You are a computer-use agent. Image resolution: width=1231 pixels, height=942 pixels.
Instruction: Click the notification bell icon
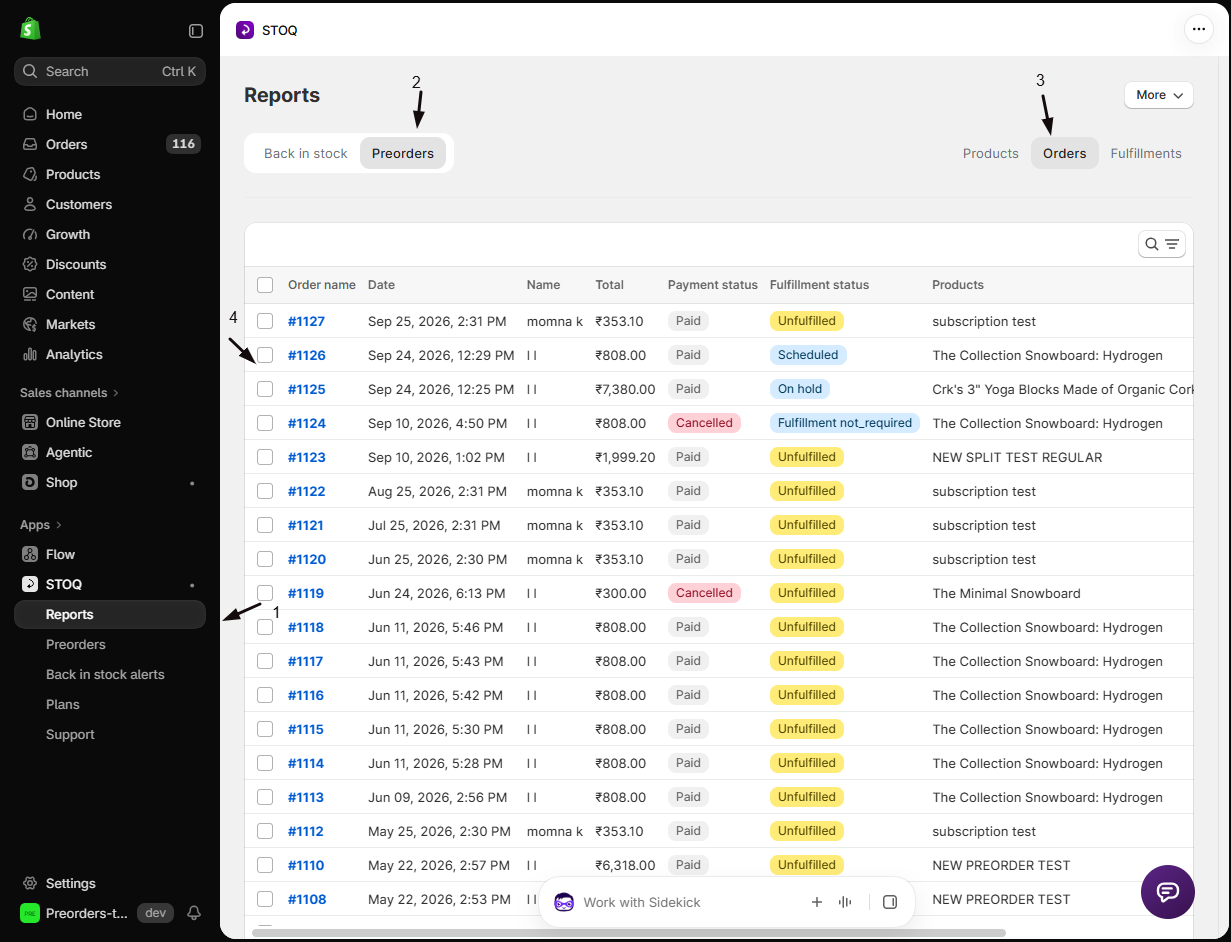194,913
